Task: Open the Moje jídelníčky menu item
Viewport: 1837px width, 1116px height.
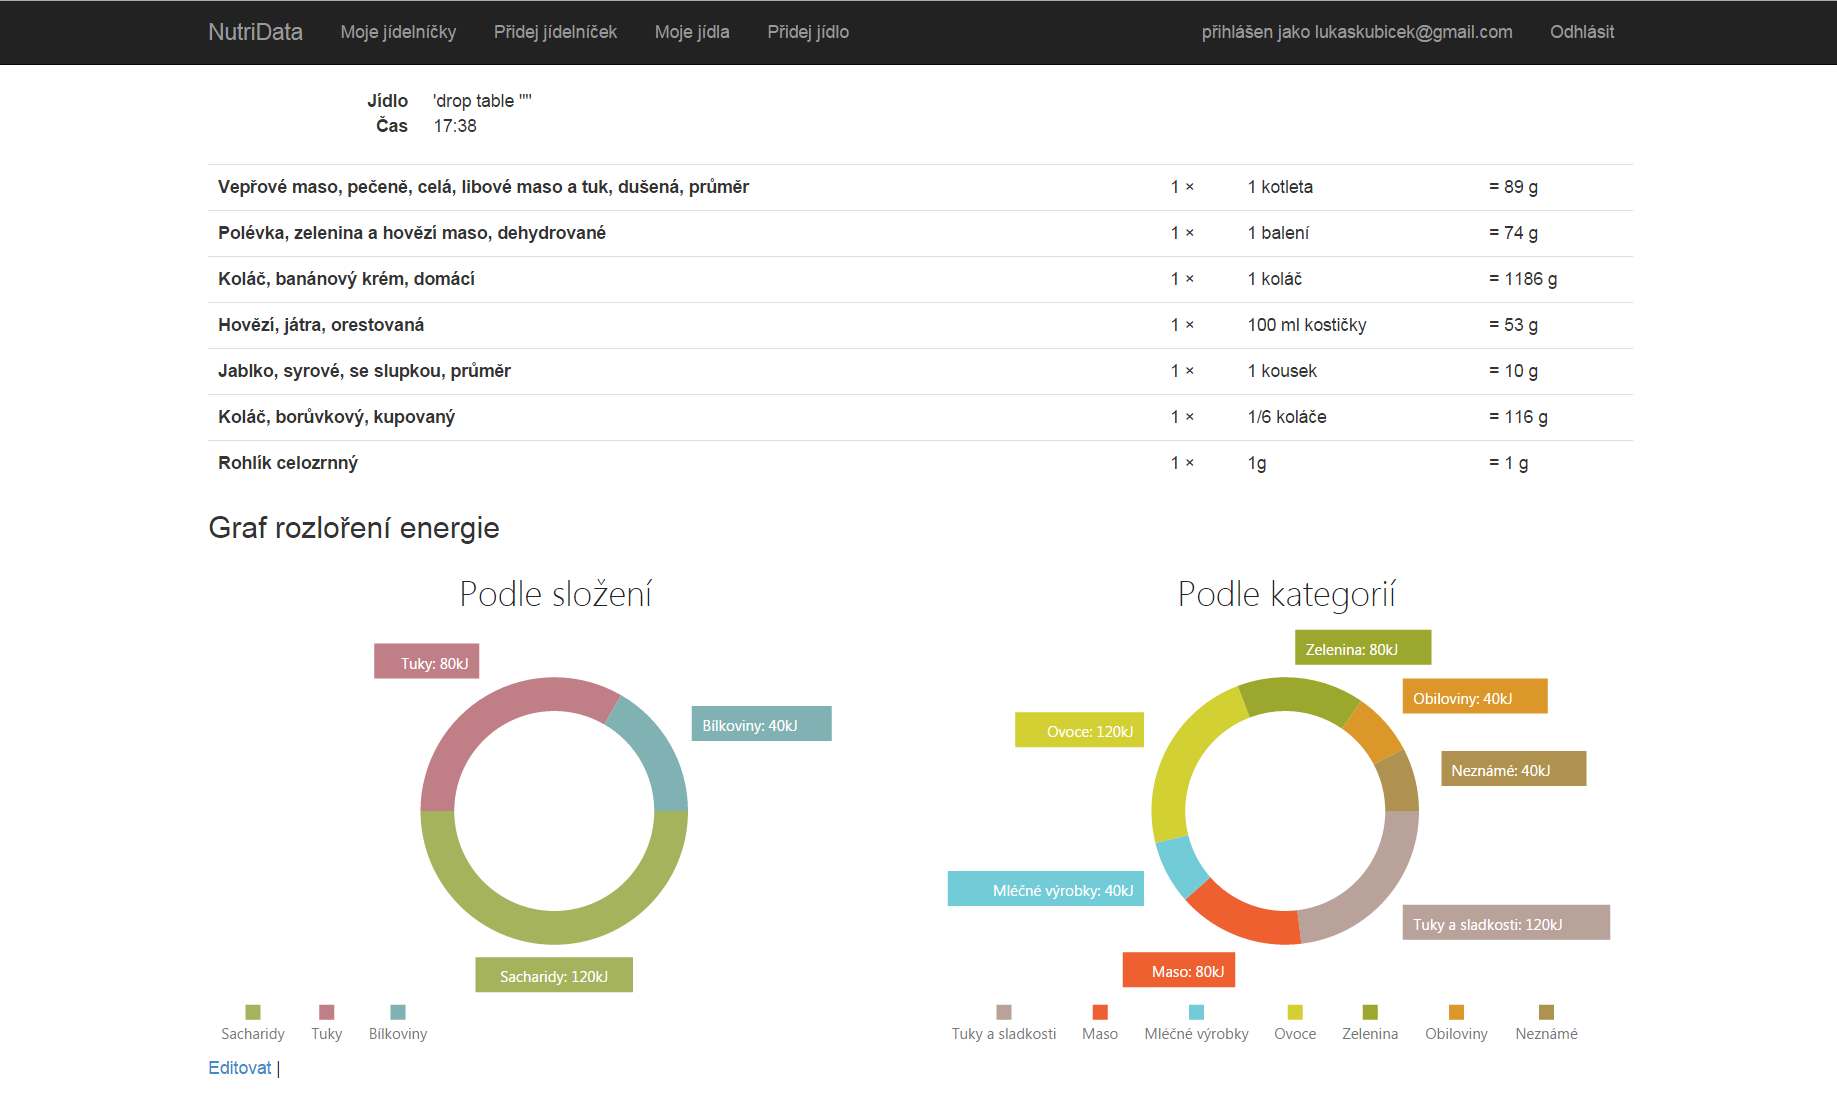Action: pos(398,32)
